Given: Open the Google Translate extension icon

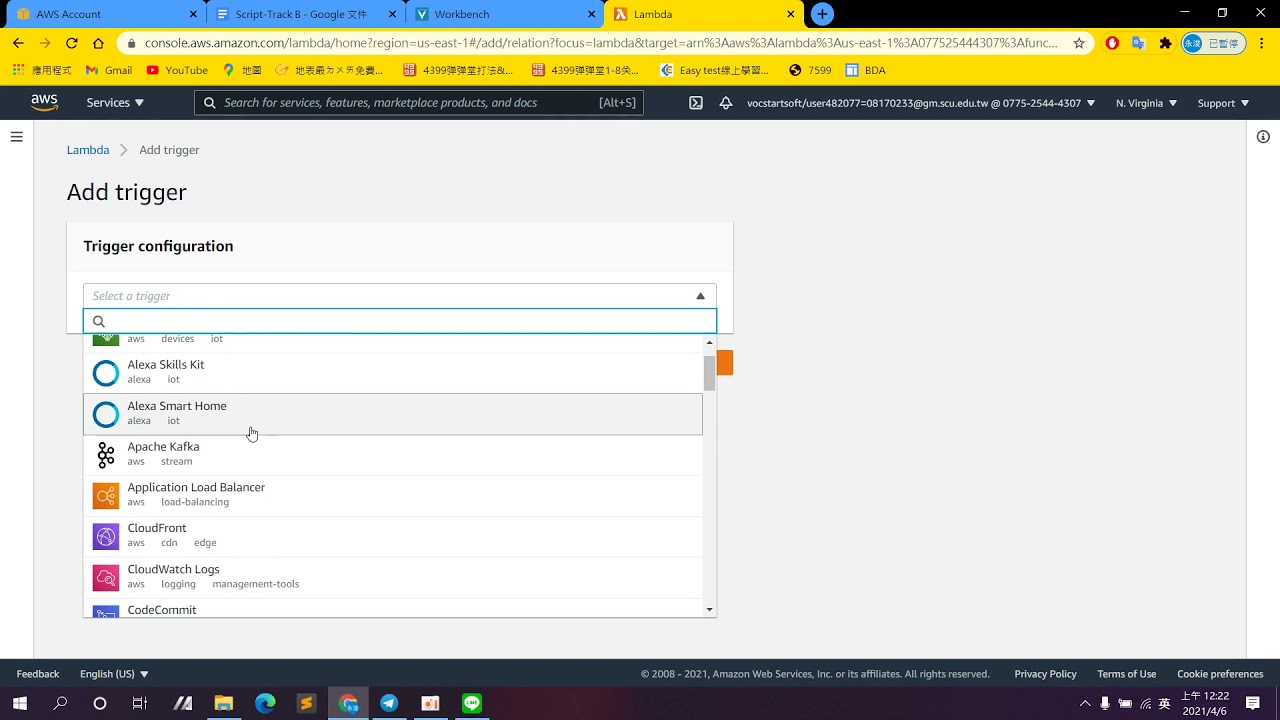Looking at the screenshot, I should point(1138,43).
